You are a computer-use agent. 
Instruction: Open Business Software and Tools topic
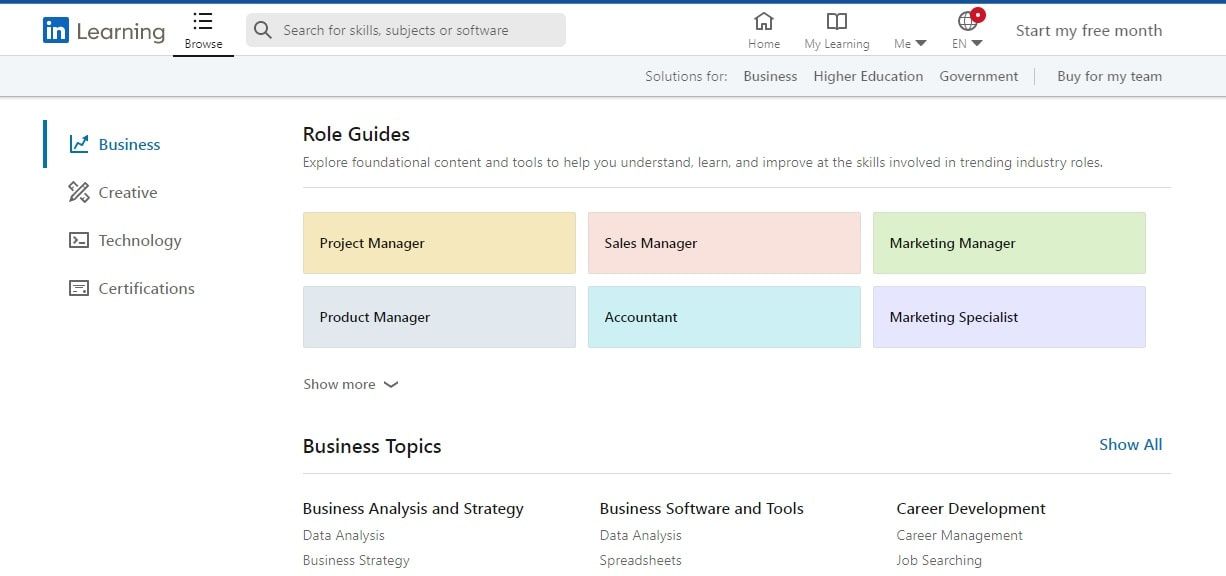tap(702, 508)
